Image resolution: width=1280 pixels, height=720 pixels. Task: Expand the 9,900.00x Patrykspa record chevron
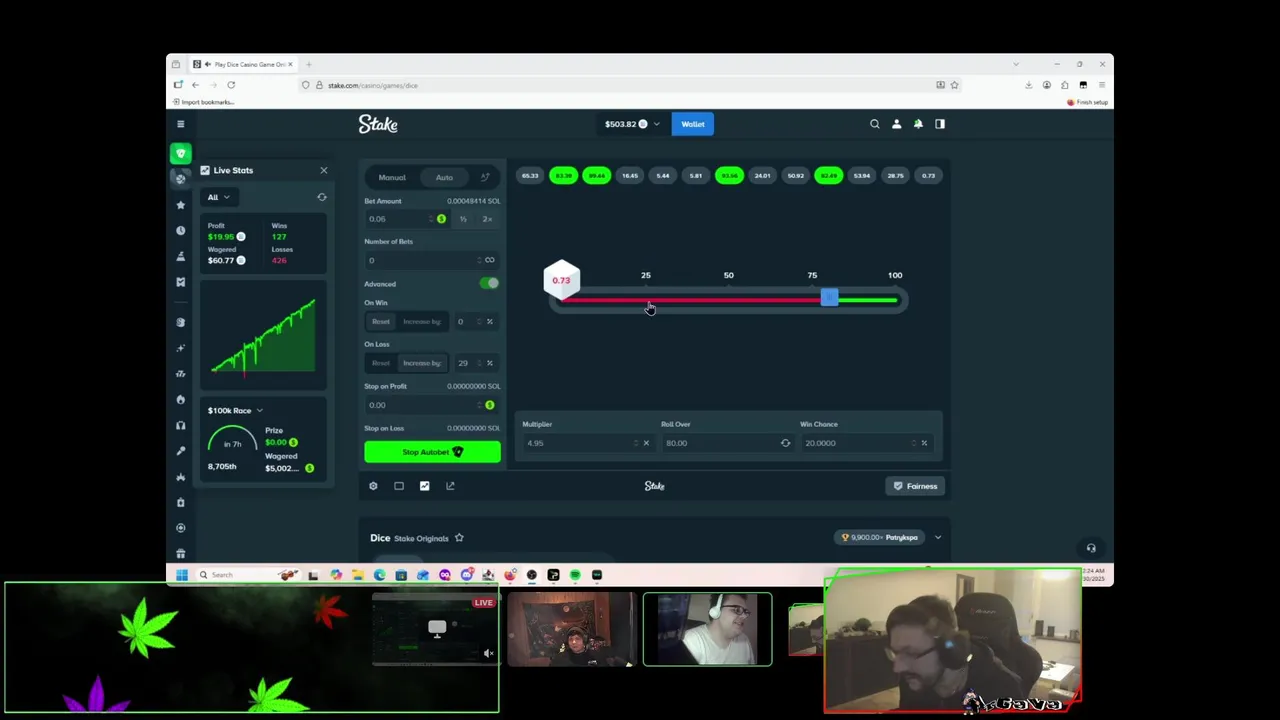[937, 538]
